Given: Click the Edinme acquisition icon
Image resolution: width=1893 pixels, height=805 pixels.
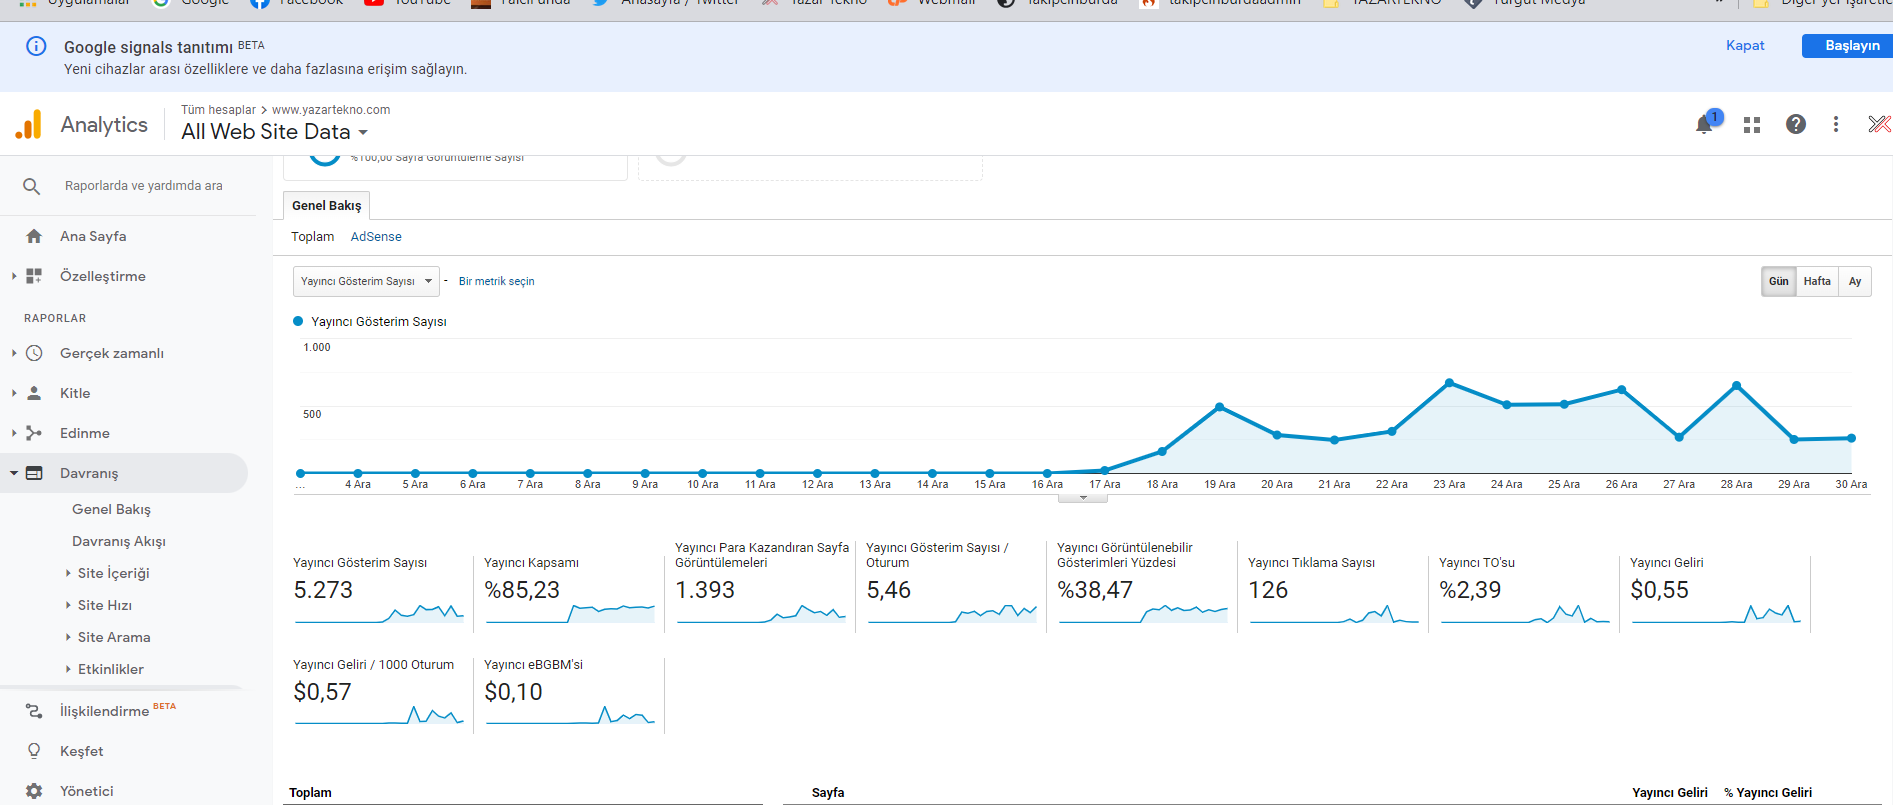Looking at the screenshot, I should pos(34,433).
